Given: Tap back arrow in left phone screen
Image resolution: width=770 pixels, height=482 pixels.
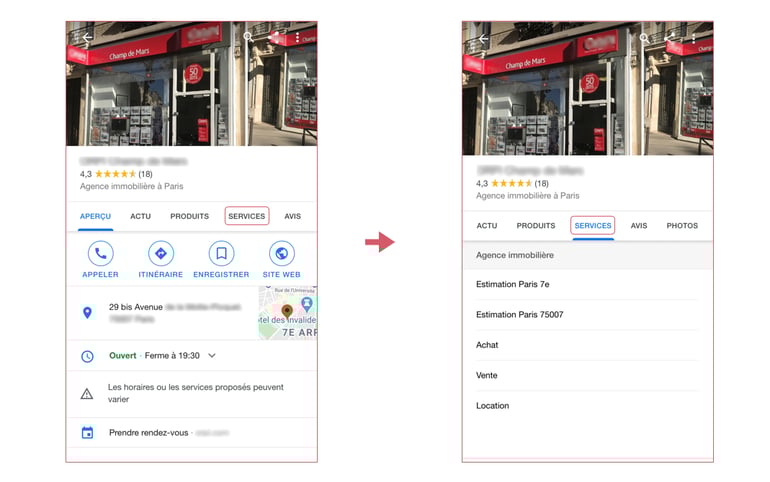Looking at the screenshot, I should pos(87,37).
